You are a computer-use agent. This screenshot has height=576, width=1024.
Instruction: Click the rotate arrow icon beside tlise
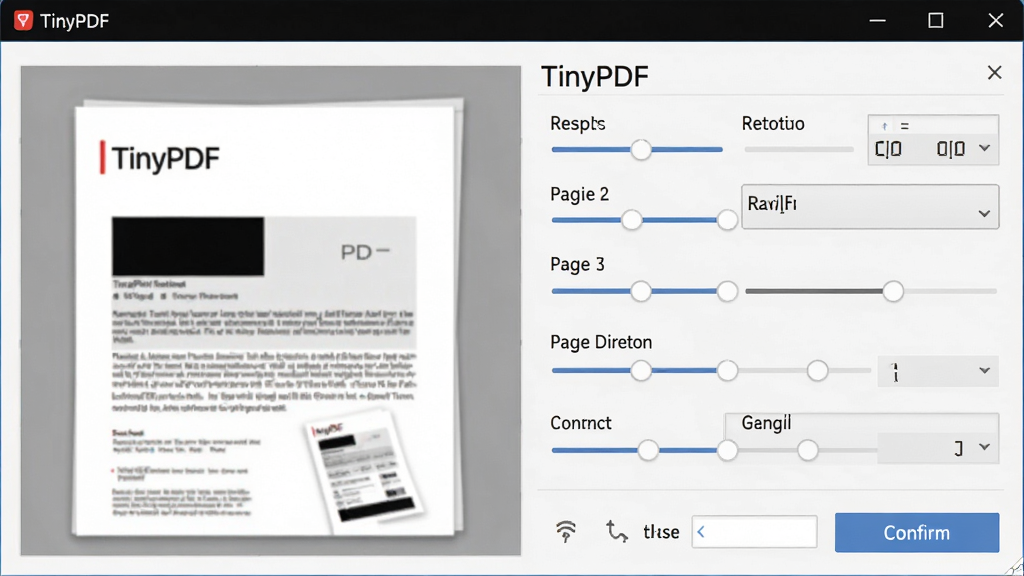(x=616, y=532)
